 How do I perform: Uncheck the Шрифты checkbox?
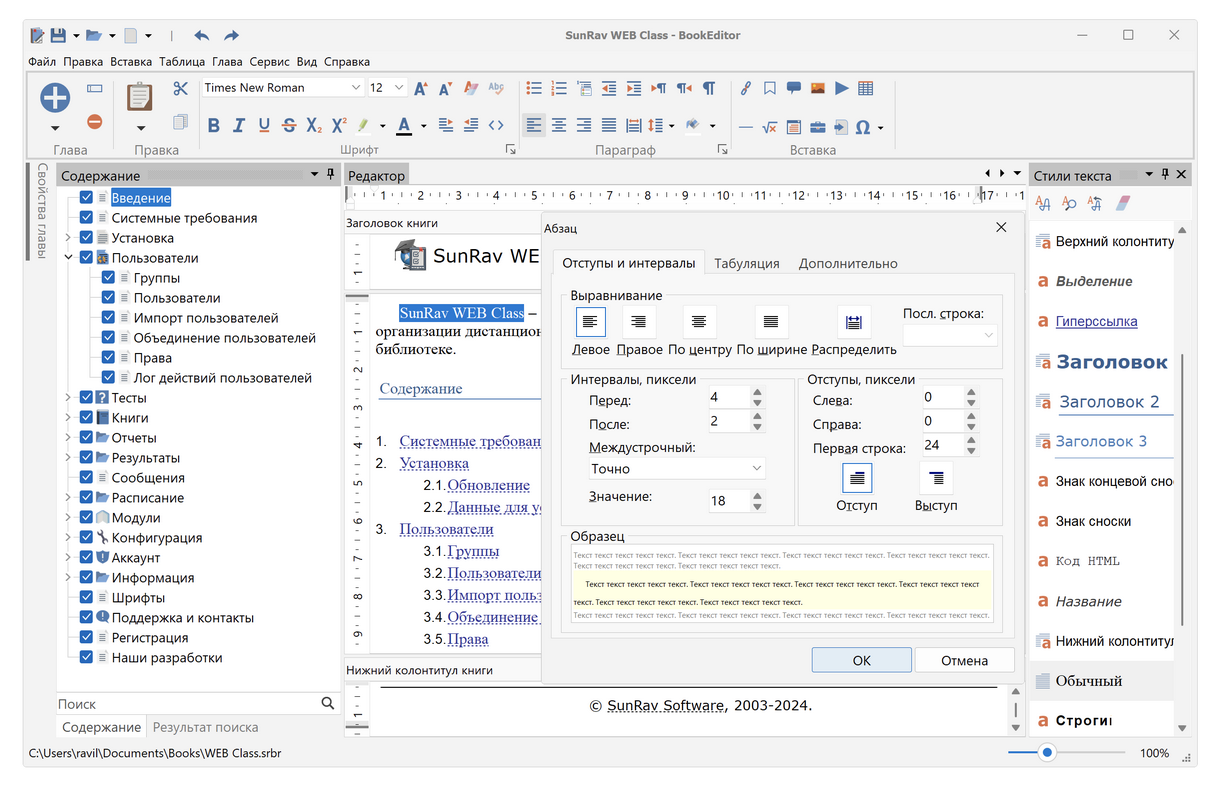[x=86, y=598]
